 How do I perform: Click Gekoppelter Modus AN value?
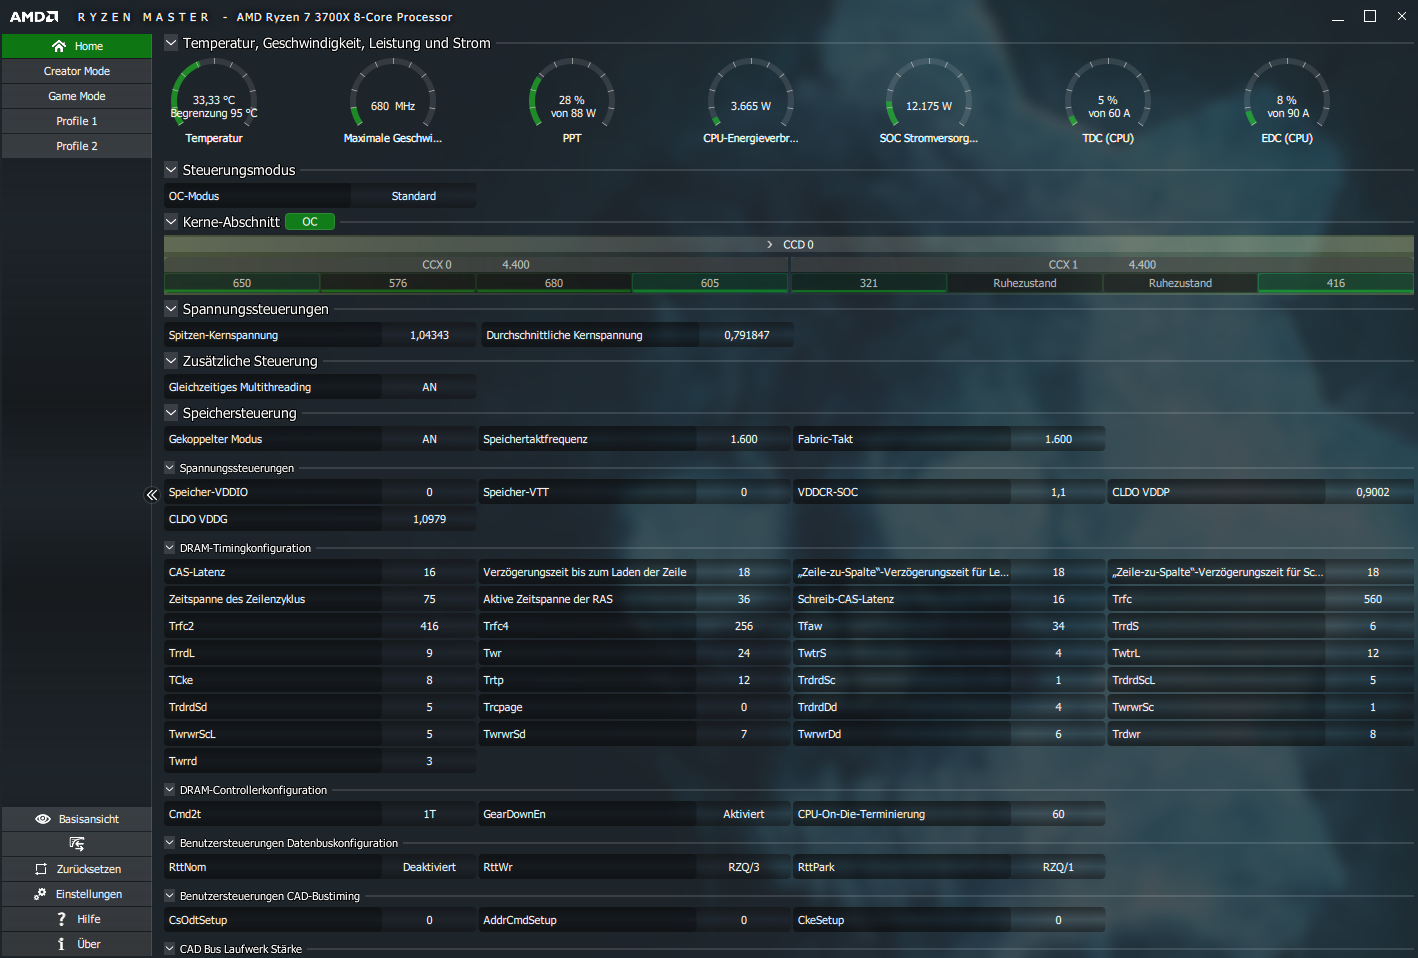[x=429, y=439]
